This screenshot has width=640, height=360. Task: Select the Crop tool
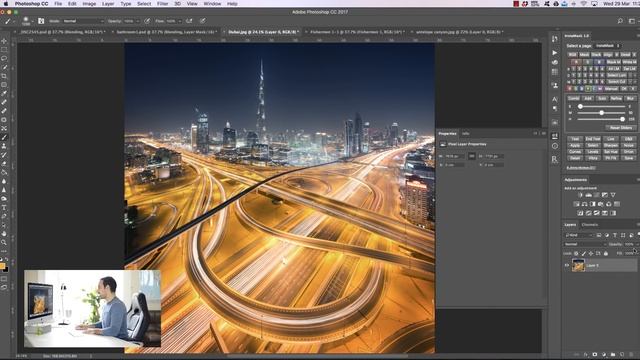click(x=4, y=76)
